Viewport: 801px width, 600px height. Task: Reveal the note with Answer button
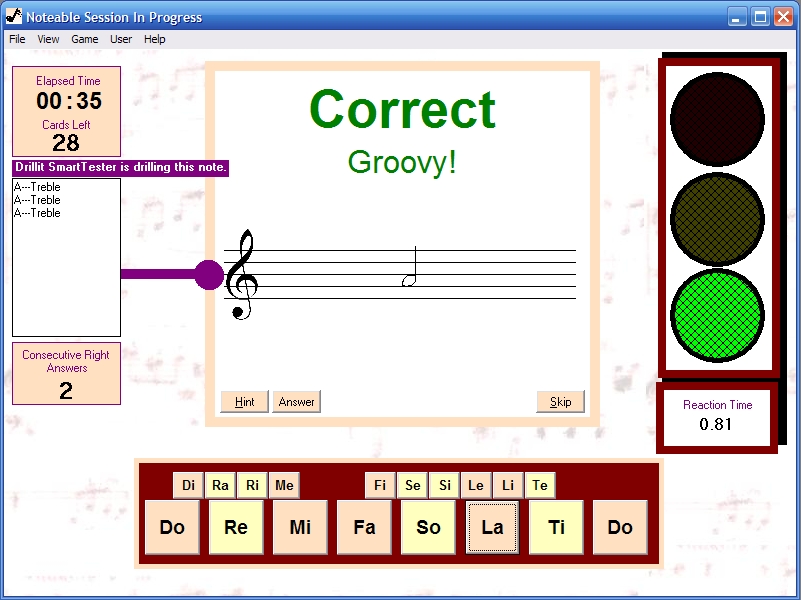tap(296, 402)
